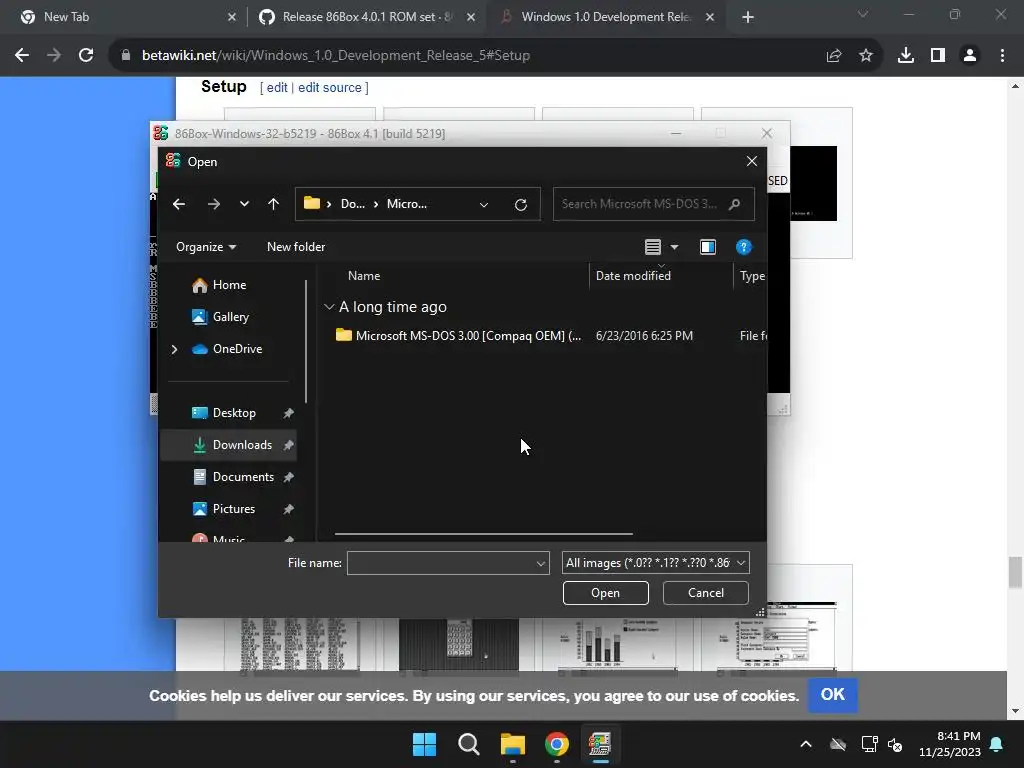Open Chrome three-dot menu
Screen dimensions: 1024x768
(1002, 56)
